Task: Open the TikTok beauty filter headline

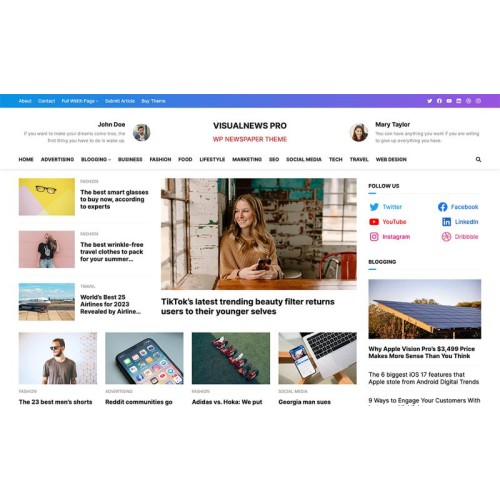Action: pyautogui.click(x=248, y=306)
